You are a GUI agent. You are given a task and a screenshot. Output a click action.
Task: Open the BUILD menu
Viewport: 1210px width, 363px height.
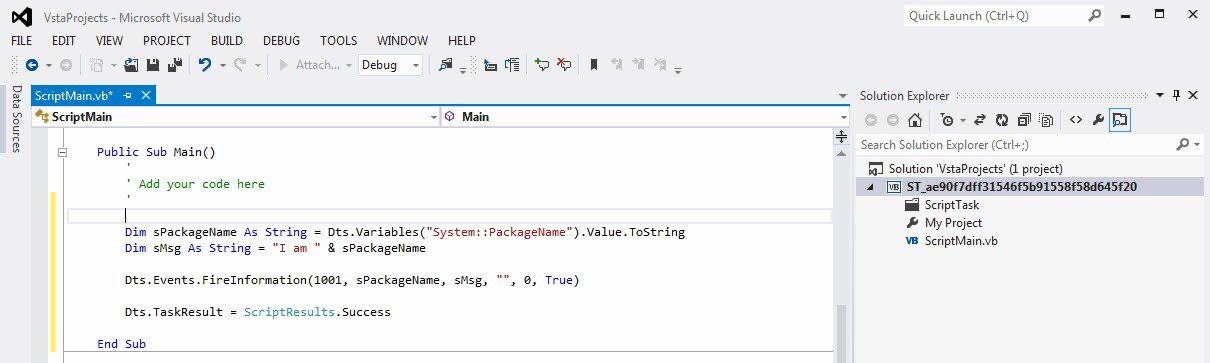[x=227, y=41]
